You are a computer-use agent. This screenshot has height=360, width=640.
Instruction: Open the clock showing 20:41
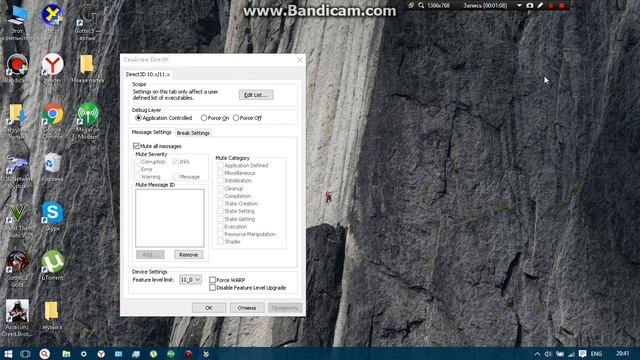[x=622, y=353]
